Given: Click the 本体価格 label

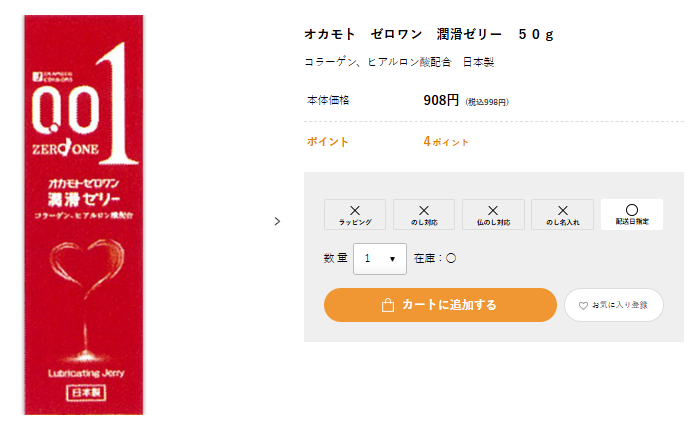Looking at the screenshot, I should [x=328, y=100].
